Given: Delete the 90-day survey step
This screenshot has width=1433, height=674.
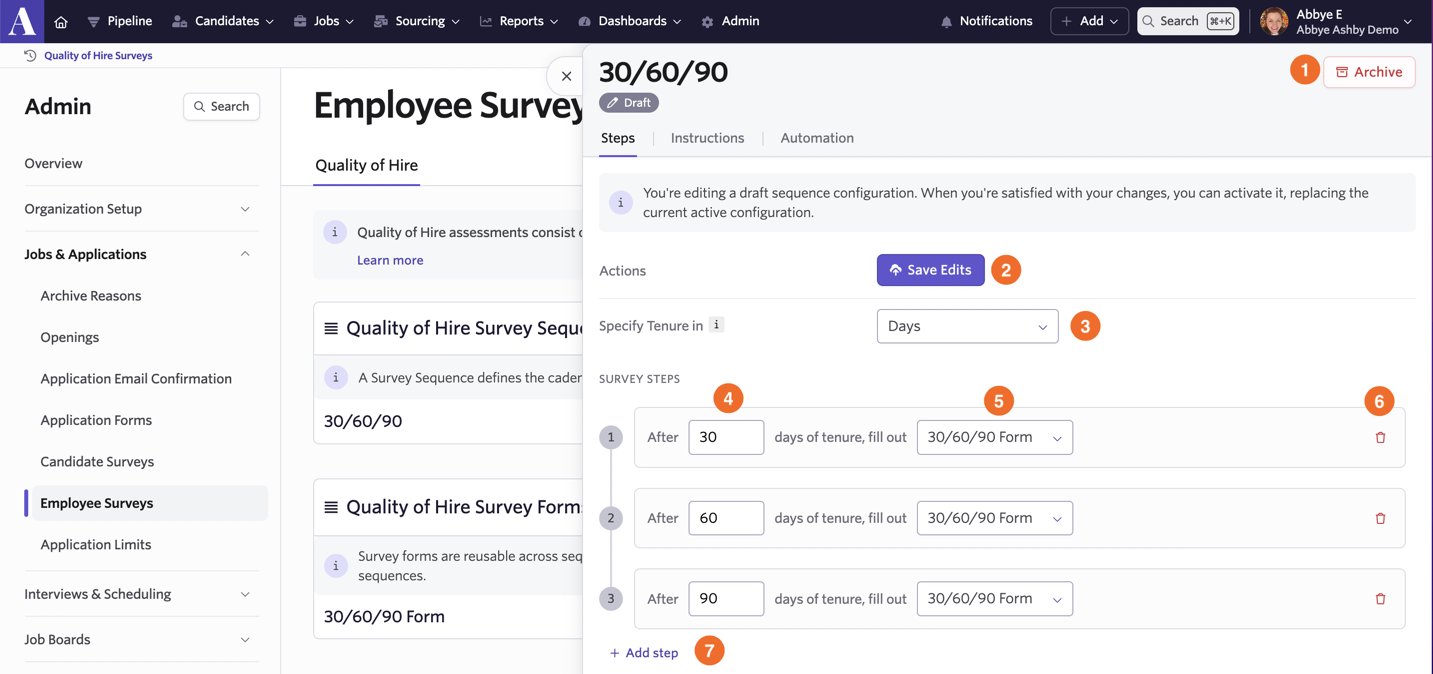Looking at the screenshot, I should pyautogui.click(x=1380, y=599).
